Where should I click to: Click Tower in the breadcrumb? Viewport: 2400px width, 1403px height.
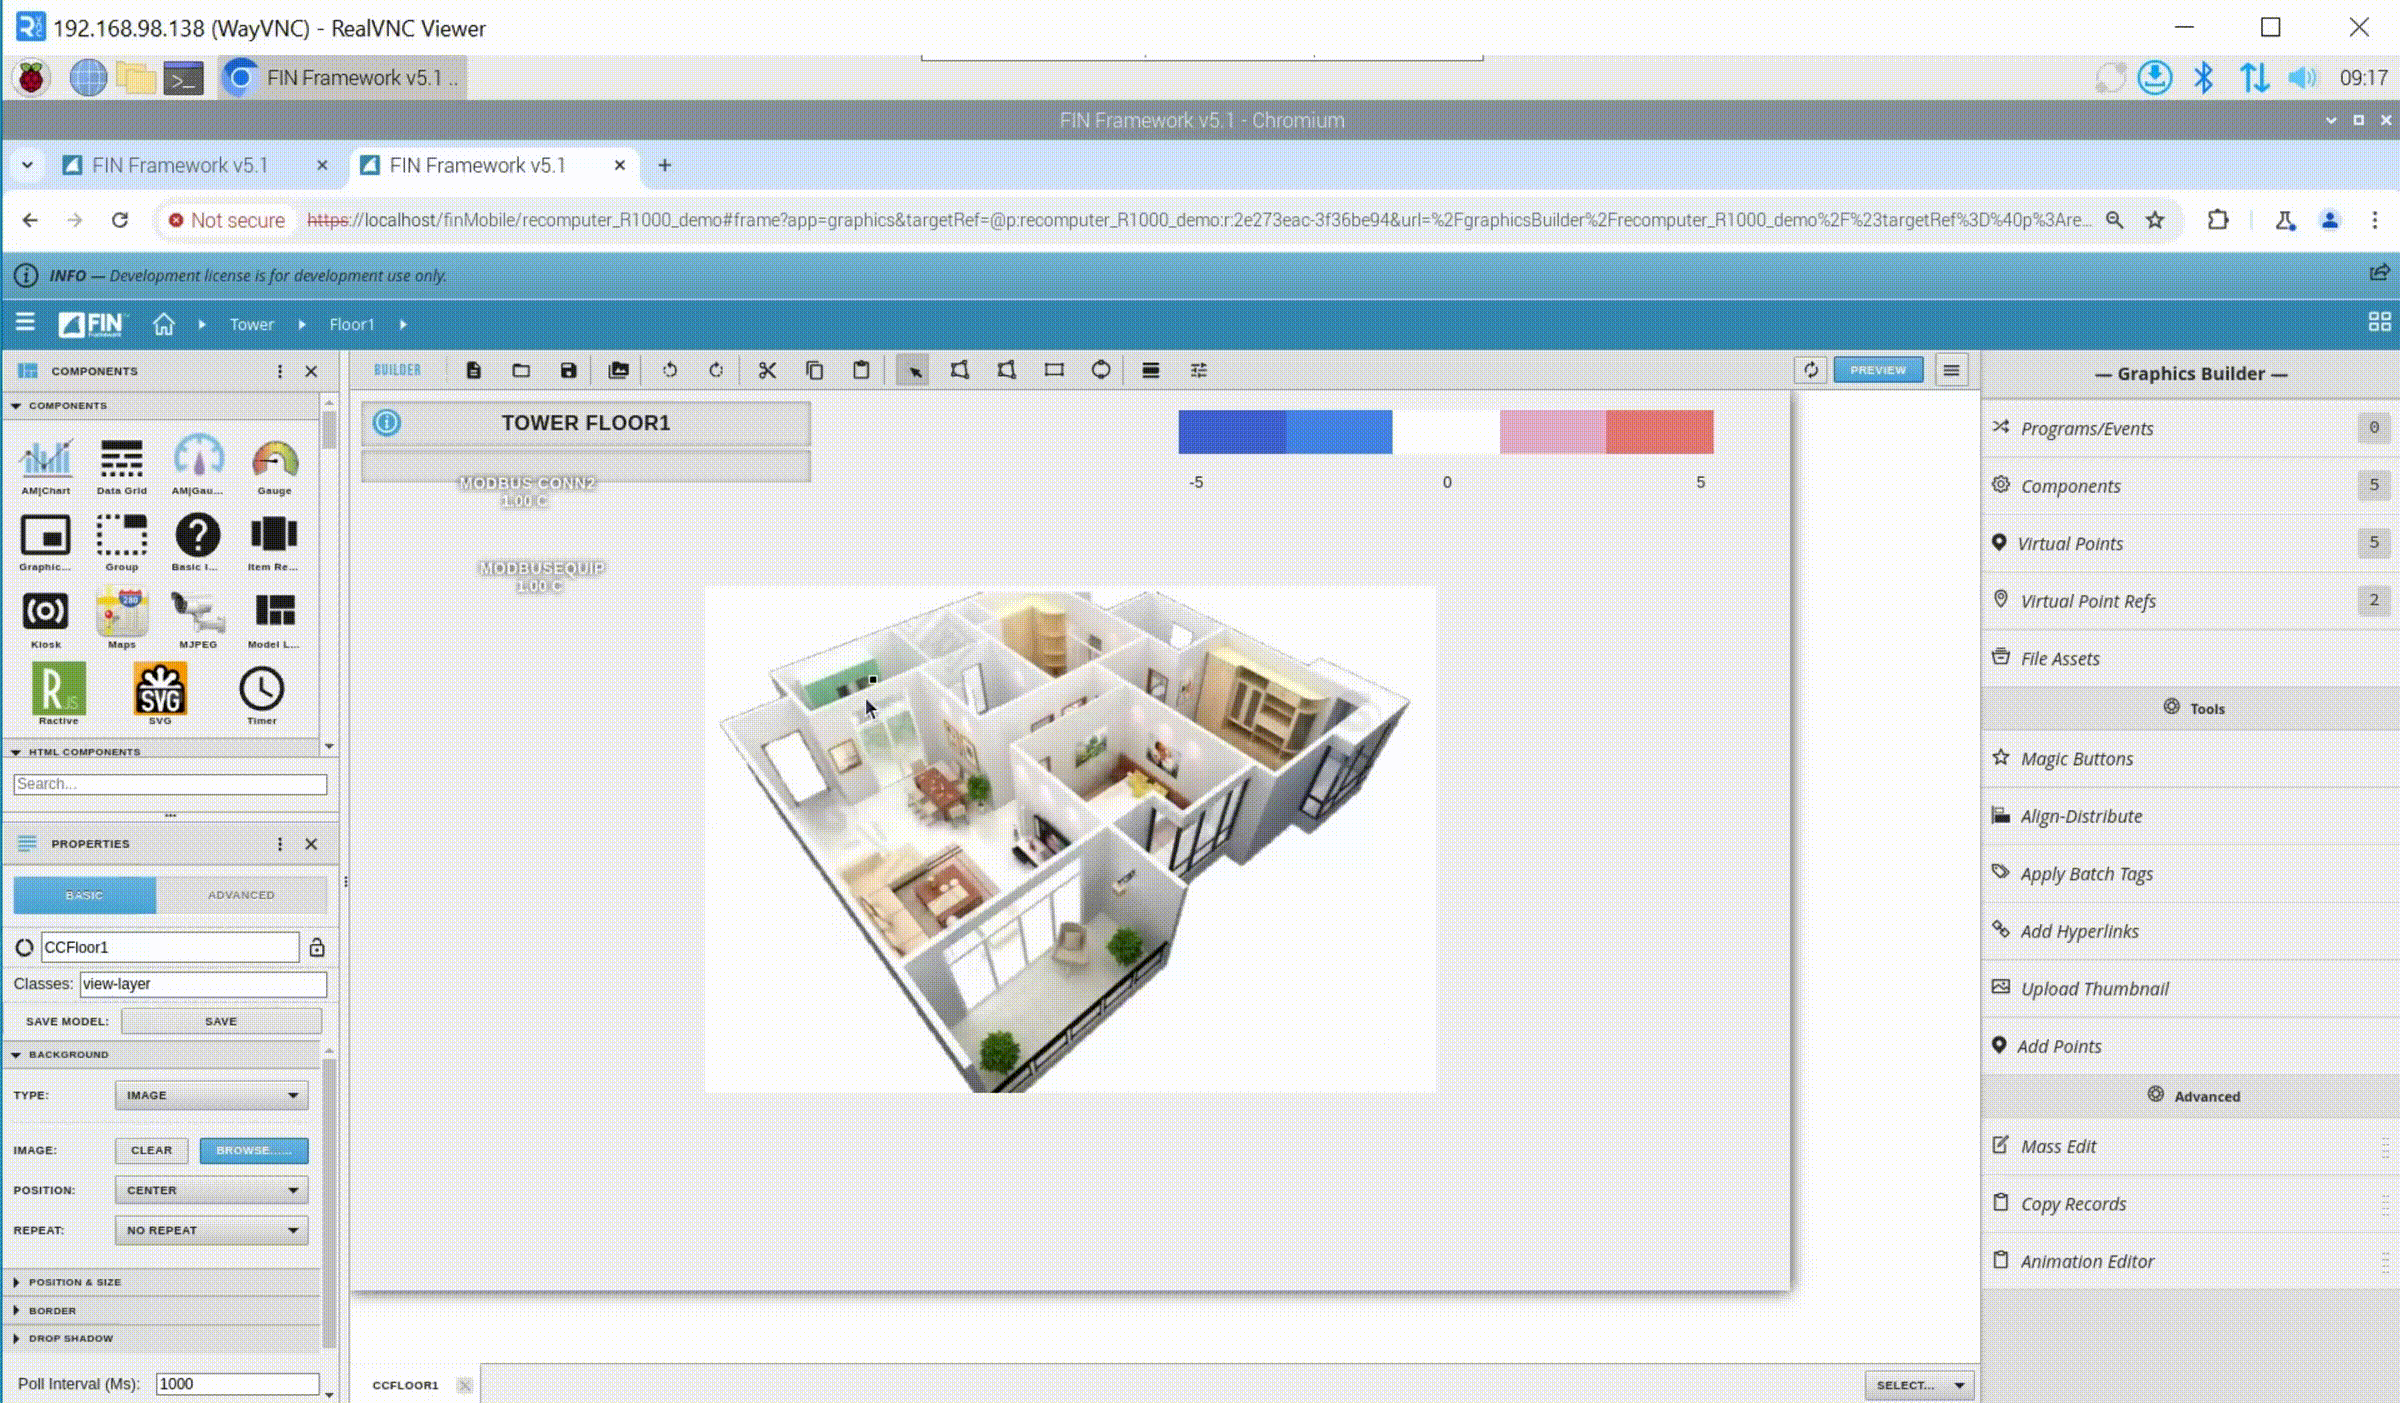pyautogui.click(x=251, y=324)
